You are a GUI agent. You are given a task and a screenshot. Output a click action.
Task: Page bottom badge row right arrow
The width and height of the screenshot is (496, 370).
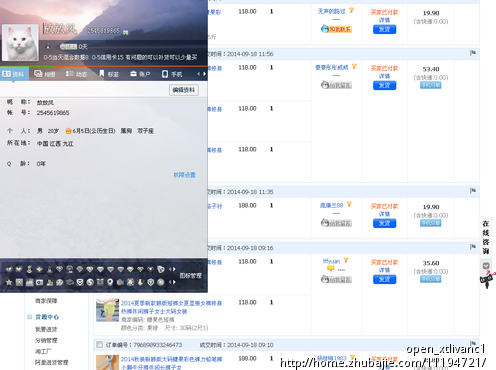pyautogui.click(x=174, y=282)
